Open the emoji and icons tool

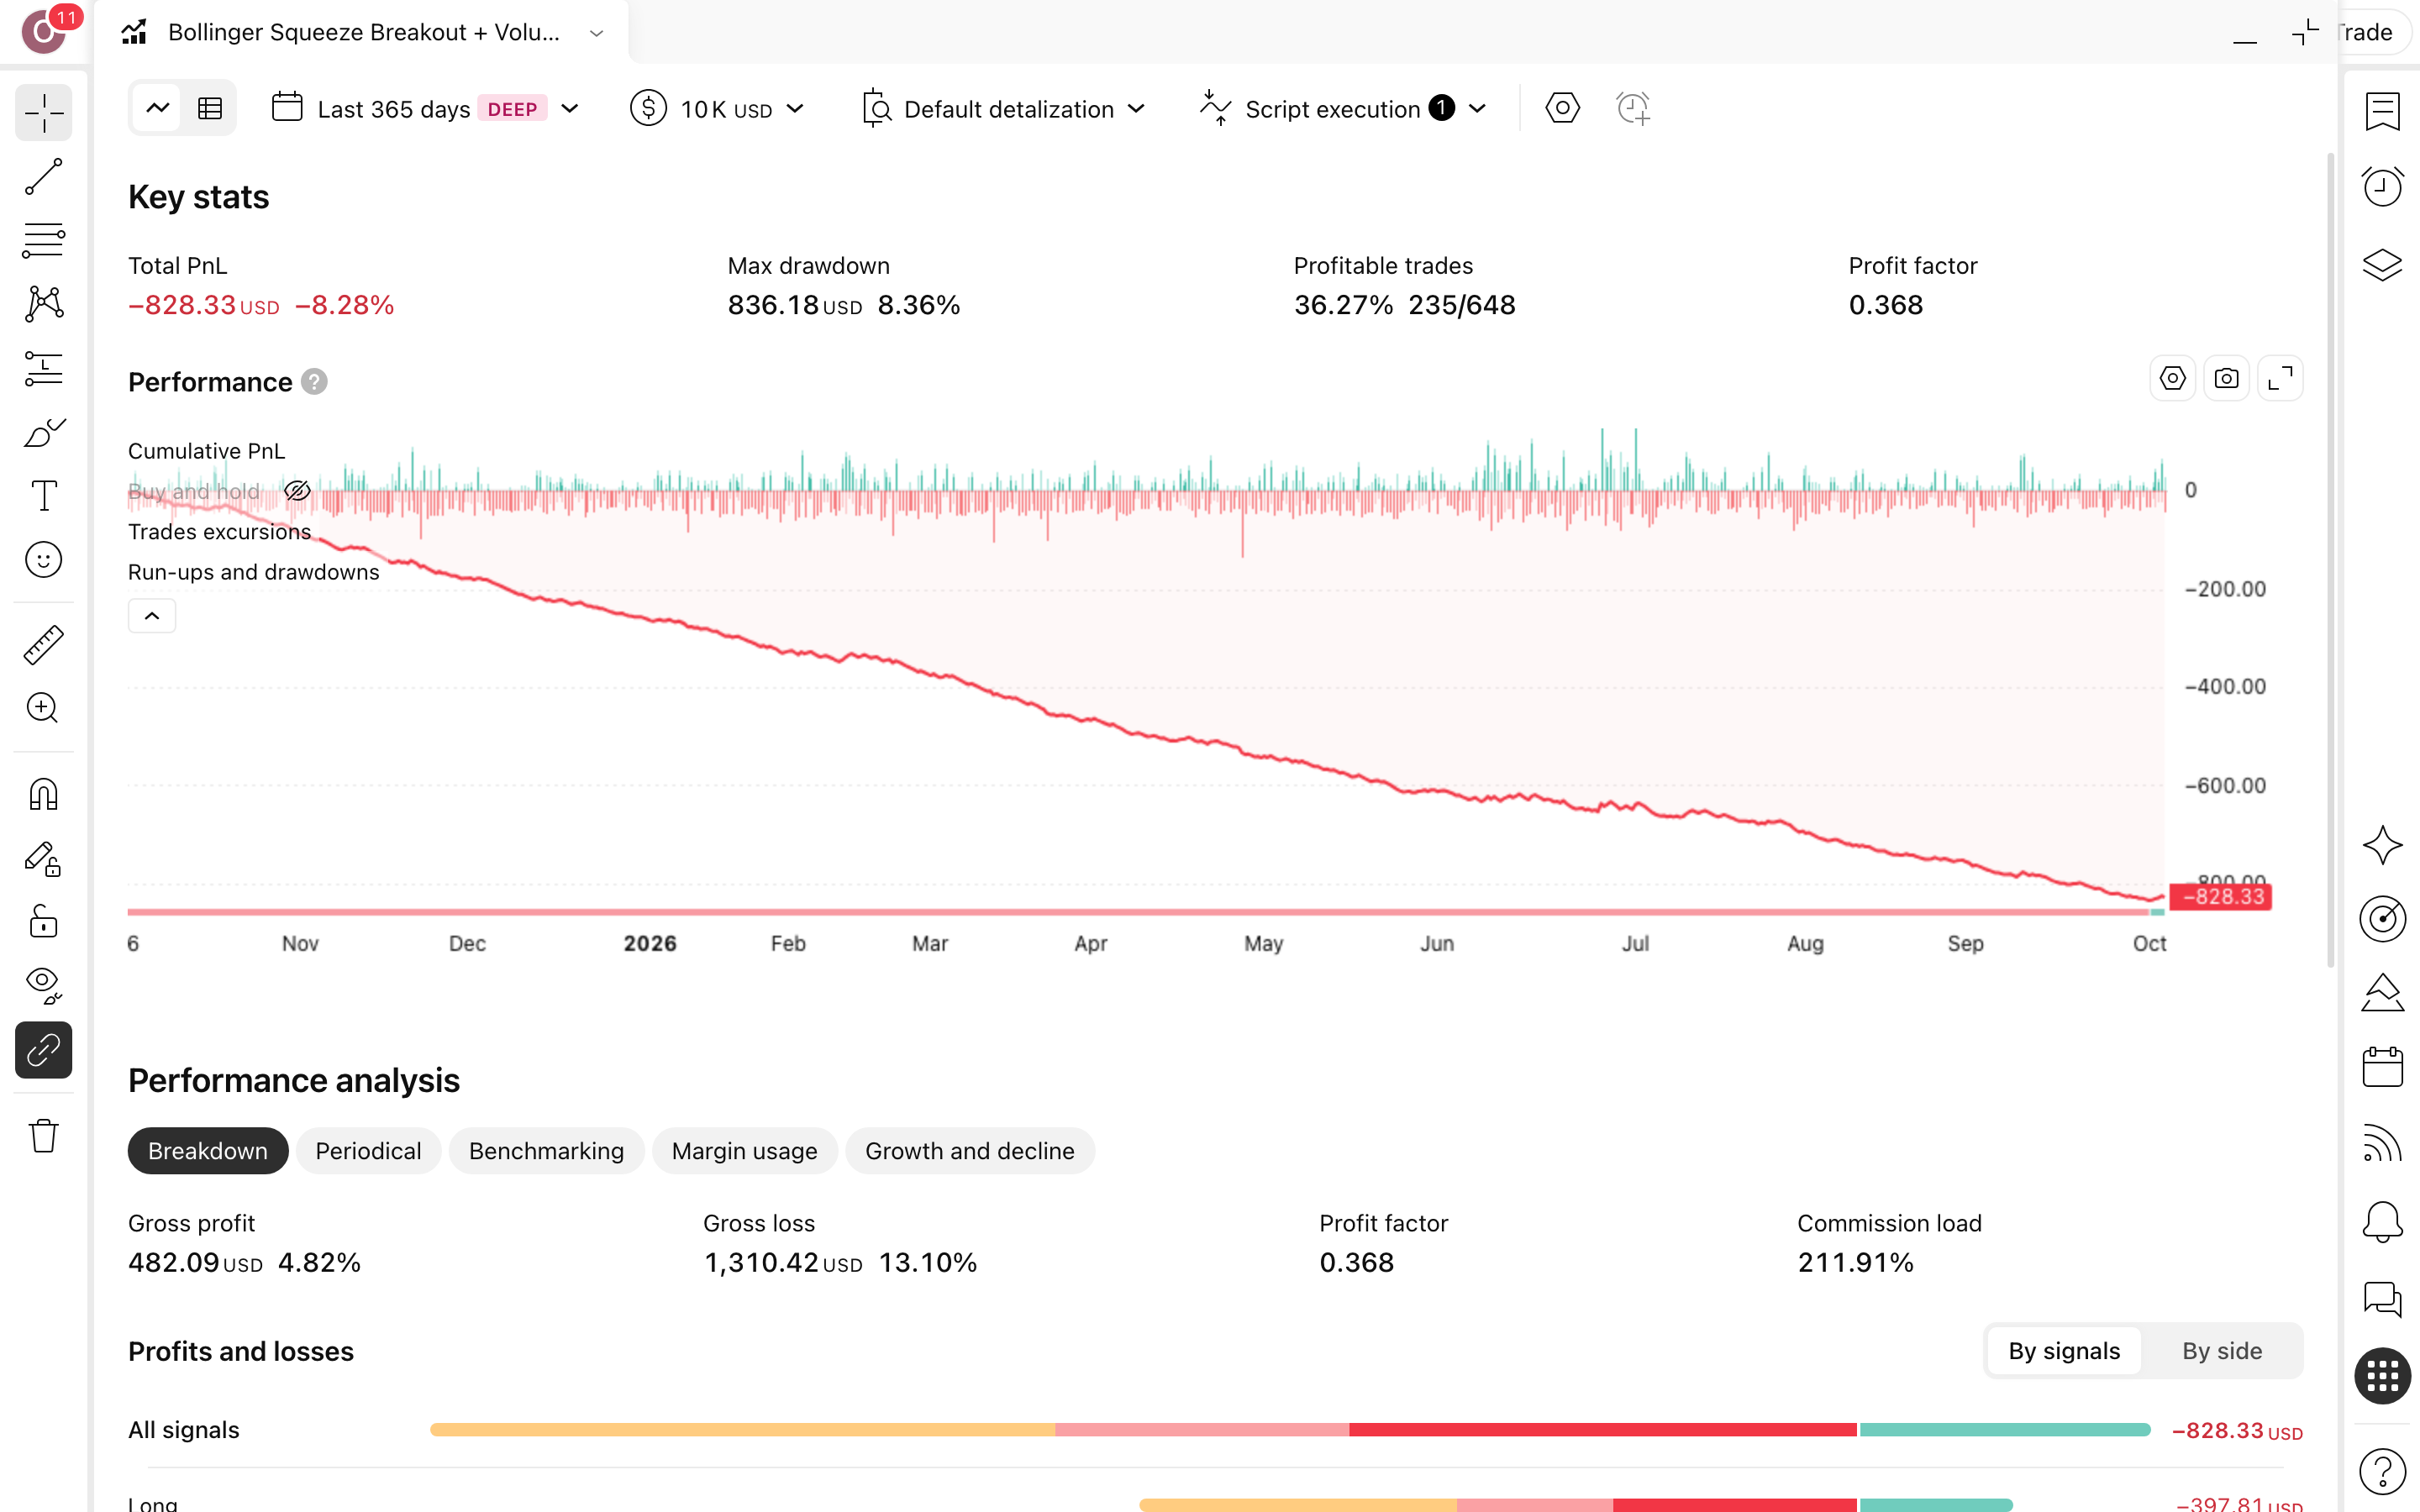(x=44, y=560)
